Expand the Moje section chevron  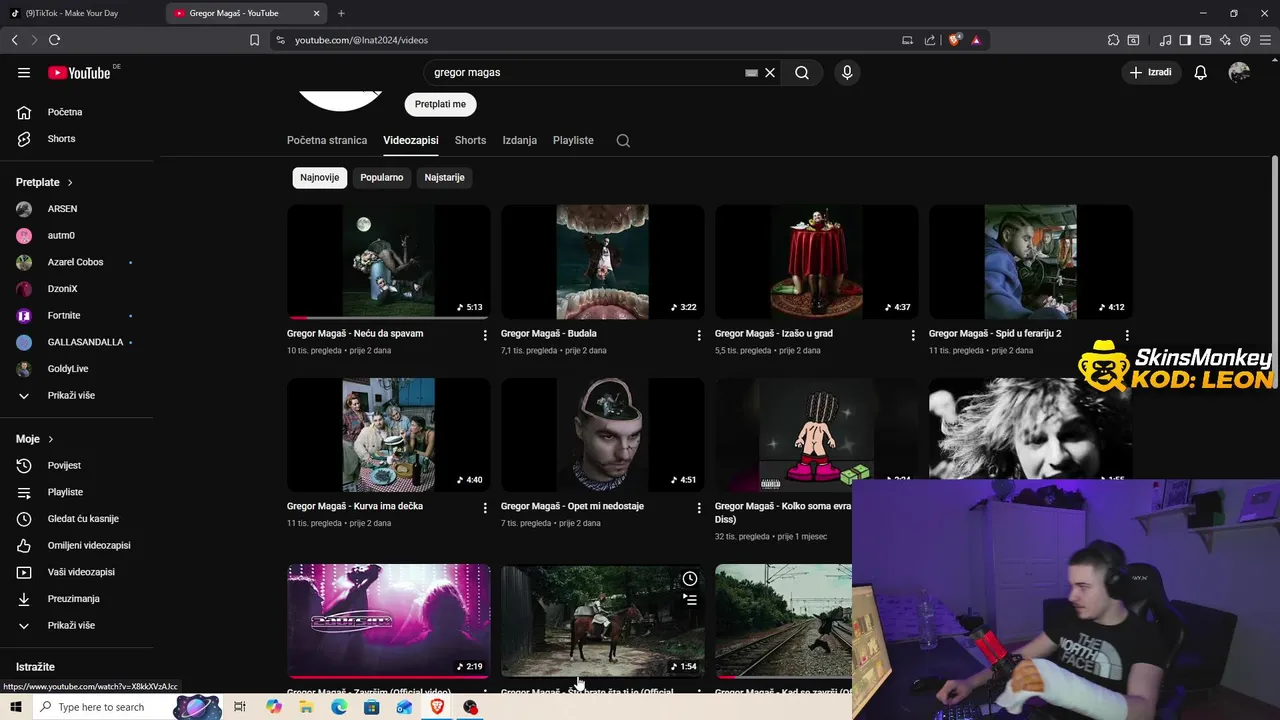(50, 439)
